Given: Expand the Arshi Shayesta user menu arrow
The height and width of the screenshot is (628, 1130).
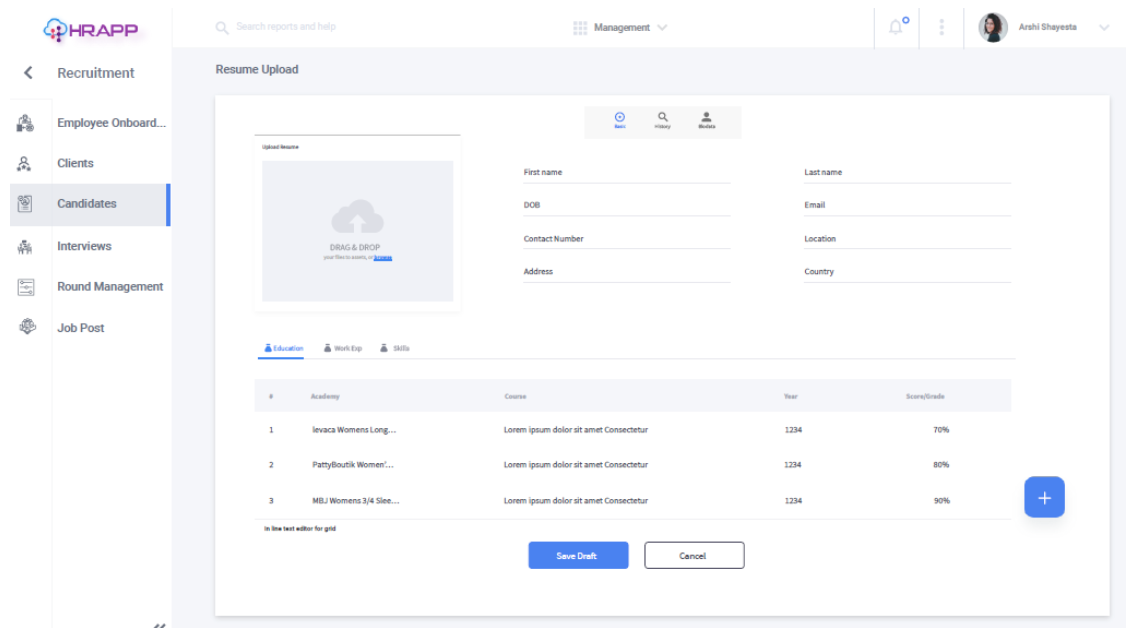Looking at the screenshot, I should coord(1104,27).
